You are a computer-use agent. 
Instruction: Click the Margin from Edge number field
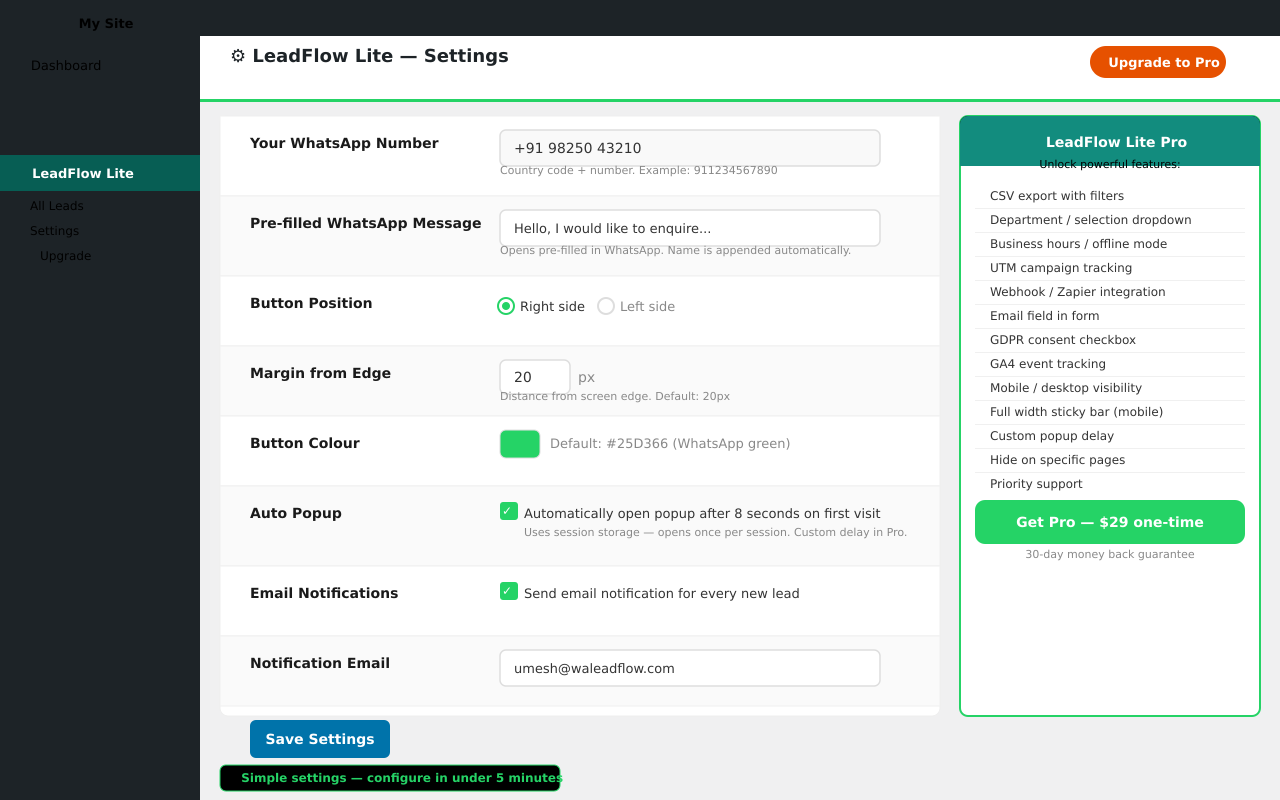pos(535,377)
